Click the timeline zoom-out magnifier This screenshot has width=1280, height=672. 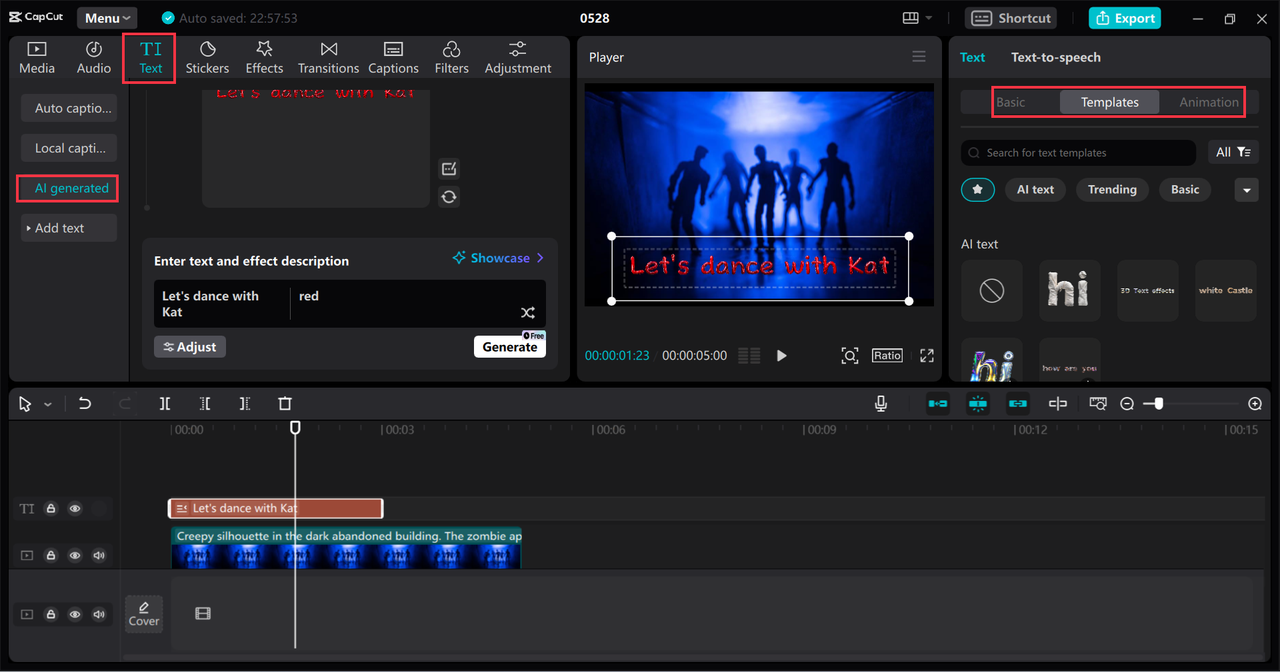pos(1127,404)
